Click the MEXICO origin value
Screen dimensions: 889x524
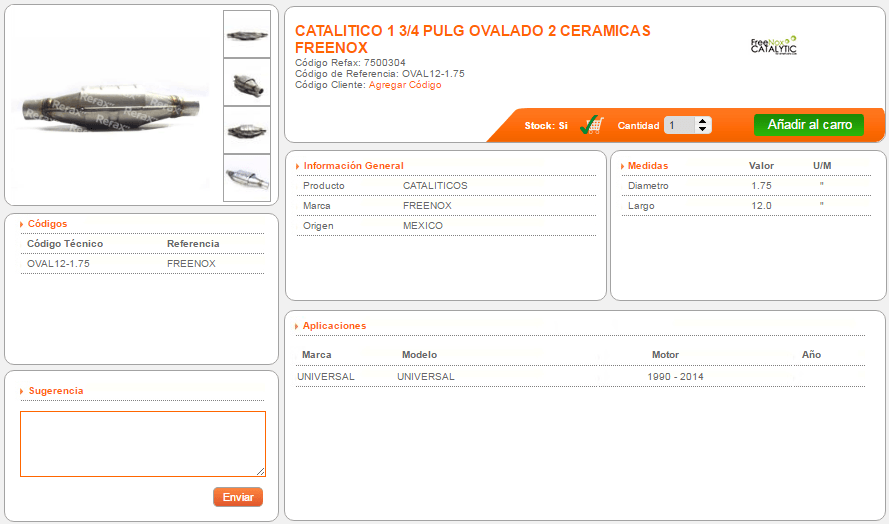coord(422,226)
